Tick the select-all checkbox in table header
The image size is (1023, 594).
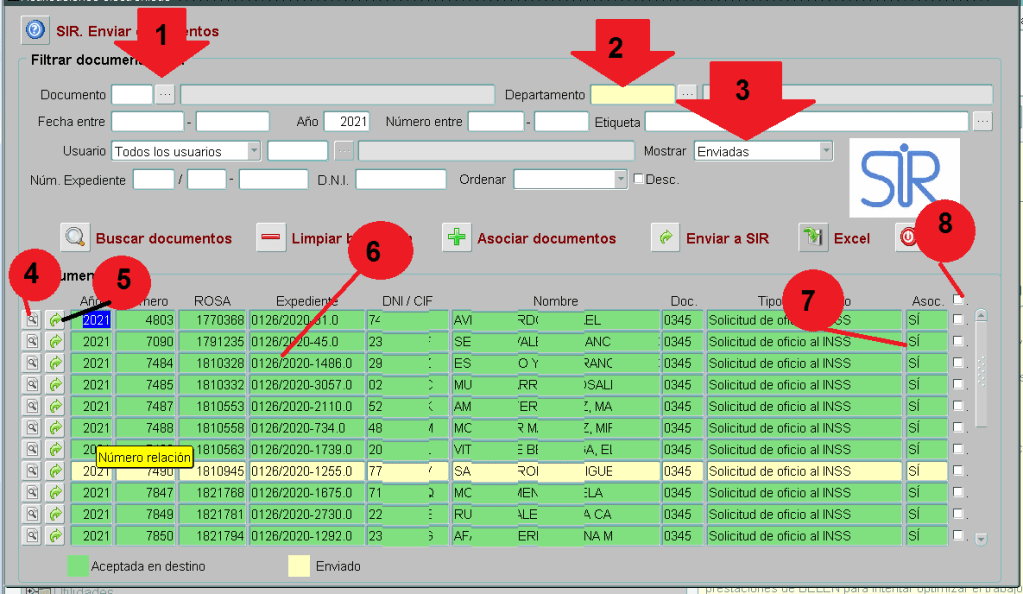[959, 299]
